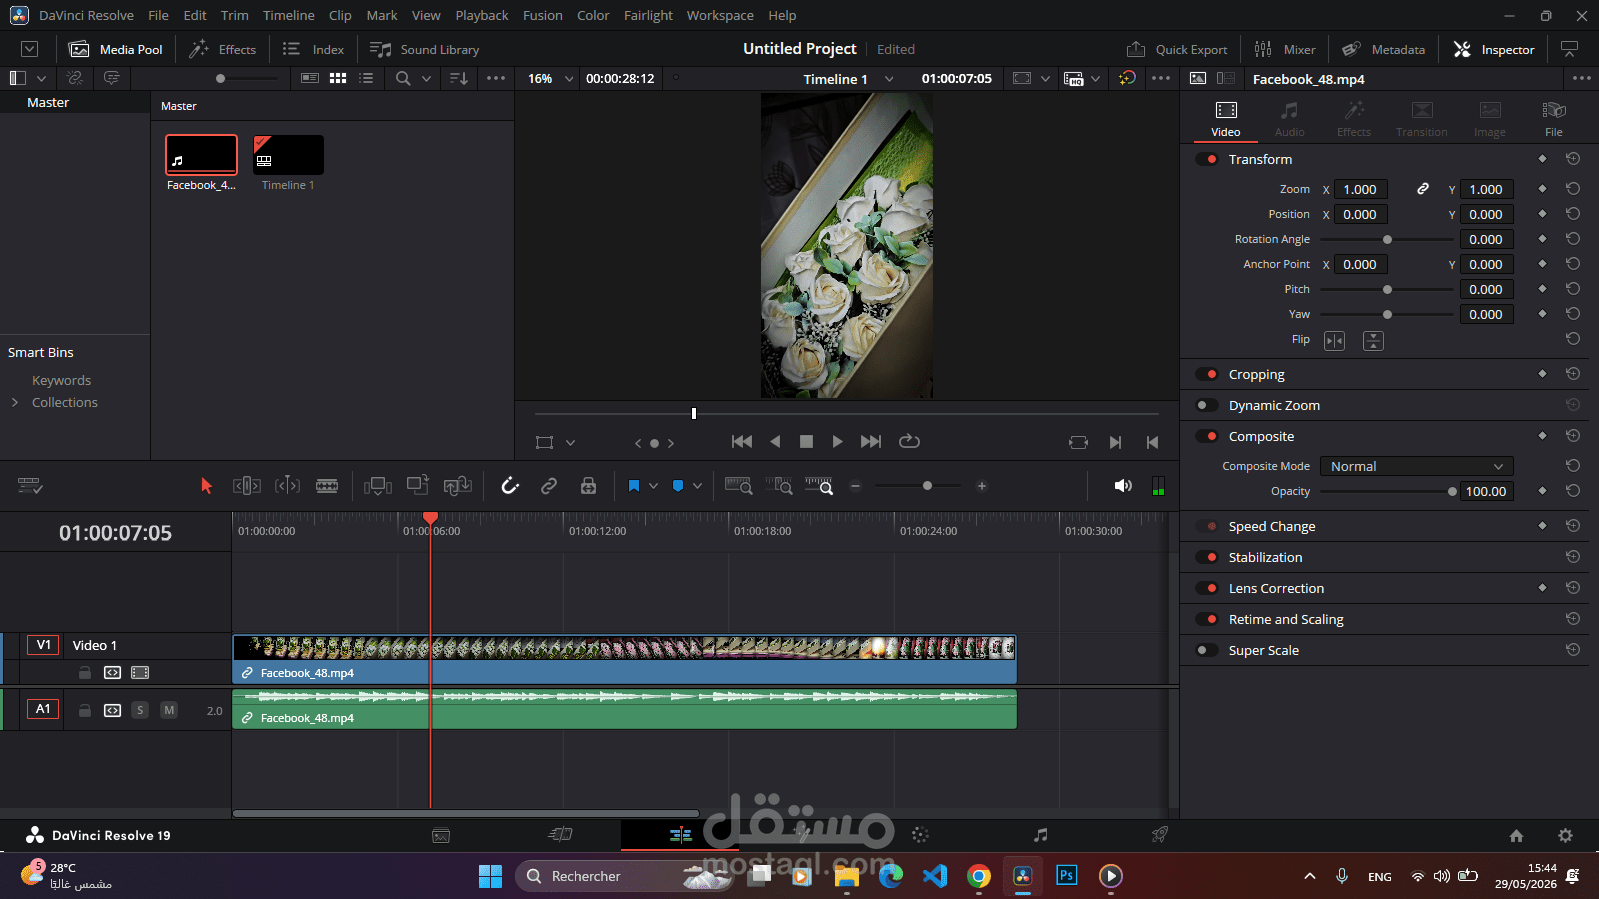Select the Blade Edit Mode tool
The width and height of the screenshot is (1599, 899).
click(x=327, y=486)
